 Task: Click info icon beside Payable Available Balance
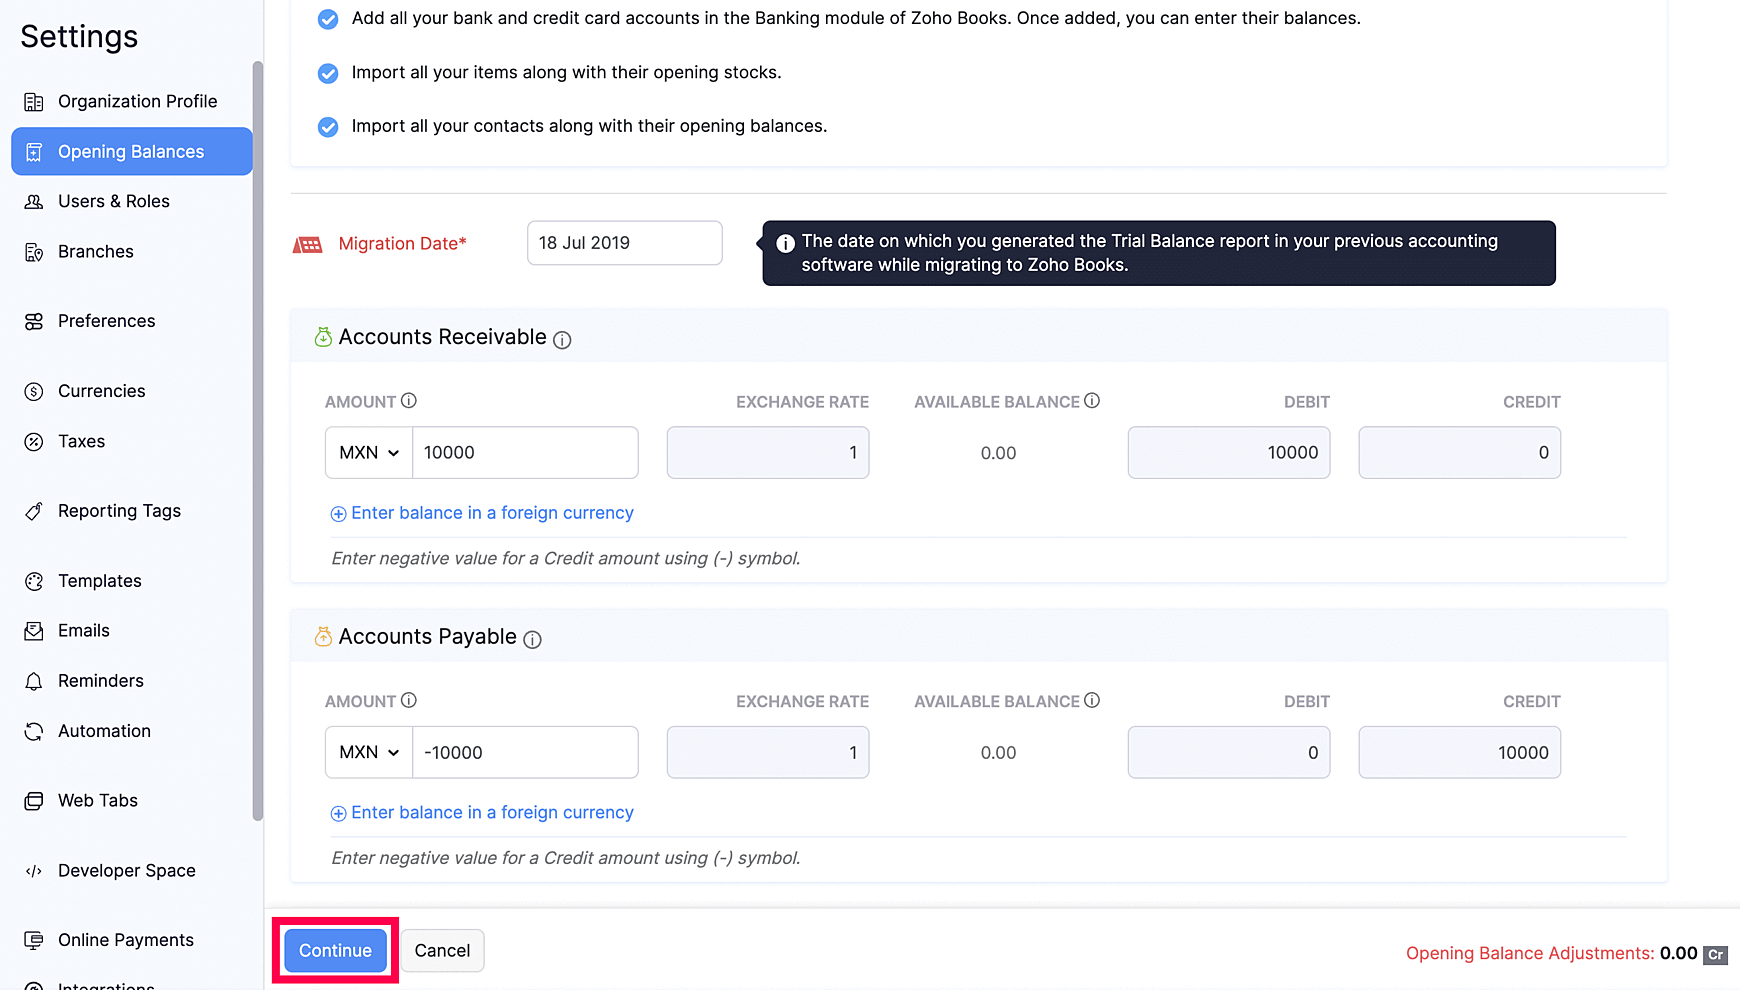(x=1092, y=701)
